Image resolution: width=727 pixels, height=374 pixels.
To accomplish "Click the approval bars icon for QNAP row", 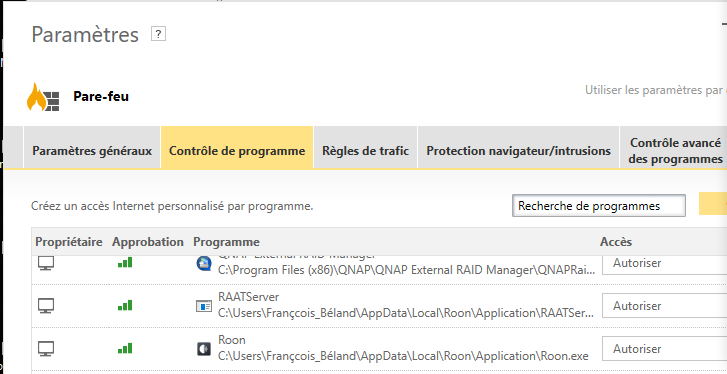I will coord(125,263).
